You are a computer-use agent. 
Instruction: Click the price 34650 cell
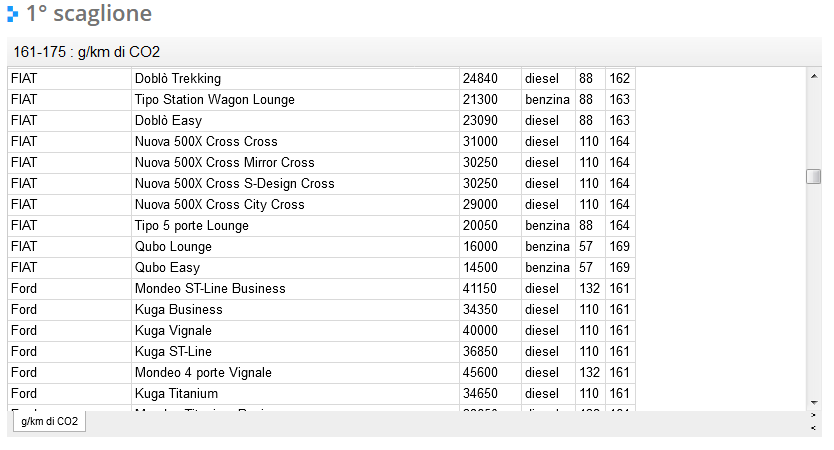coord(490,394)
